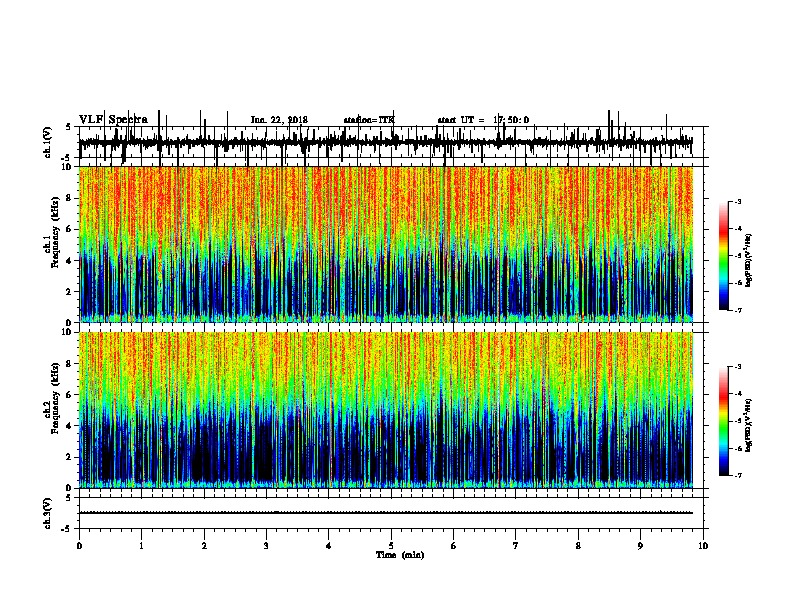Viewport: 792px width, 612px height.
Task: Click the '-3' tick of ch.1 colorbar
Action: [x=737, y=201]
